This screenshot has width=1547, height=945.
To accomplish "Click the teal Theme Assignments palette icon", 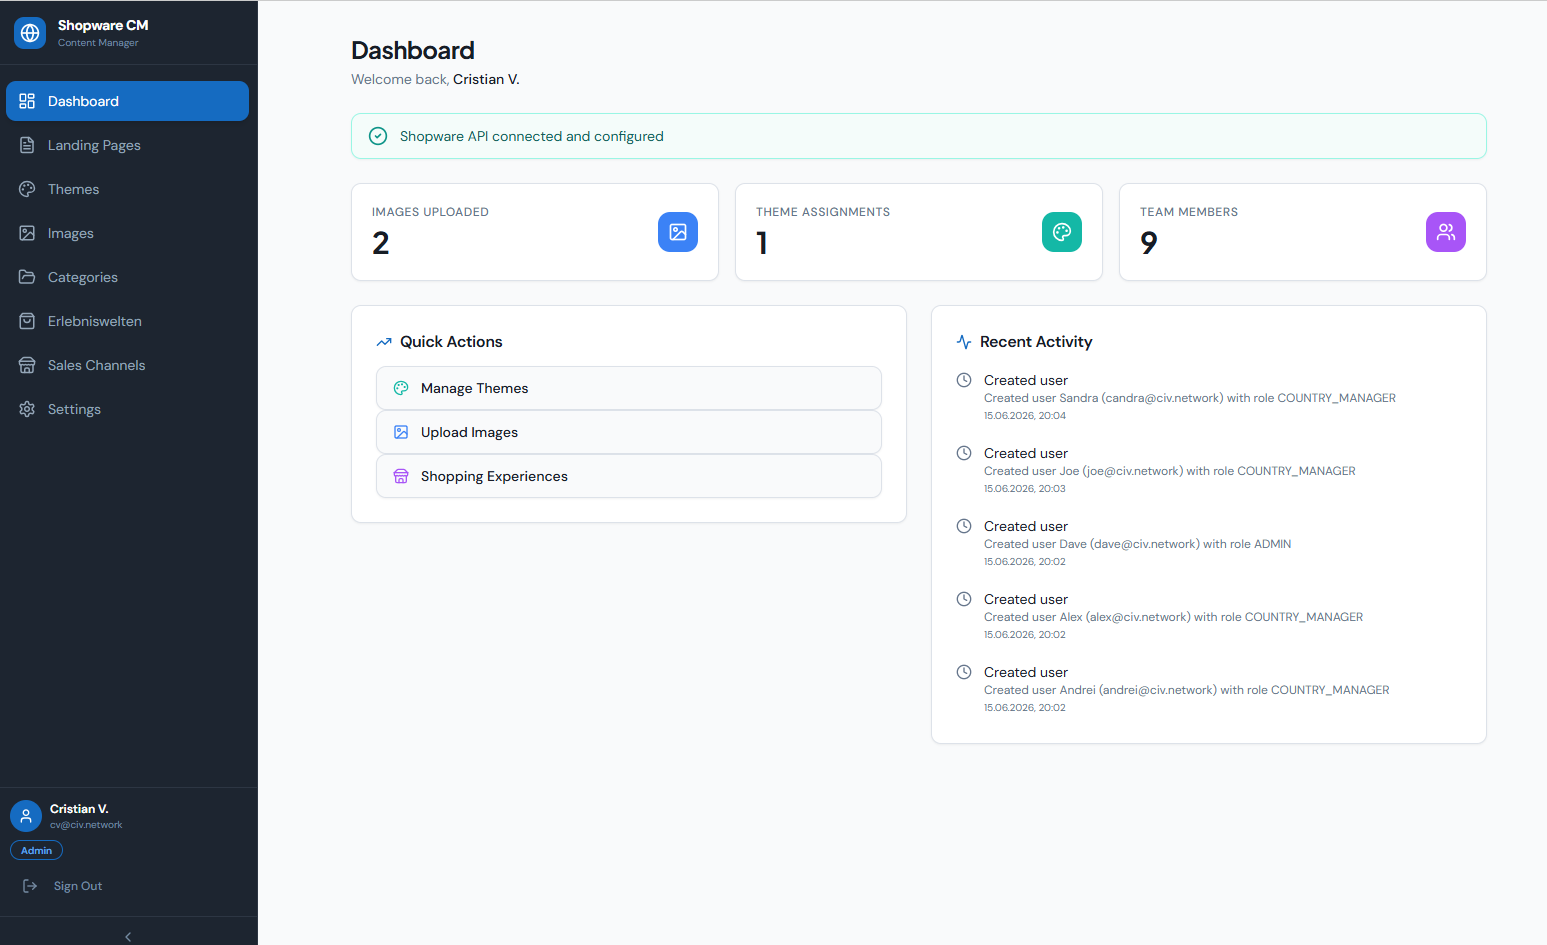I will coord(1062,232).
